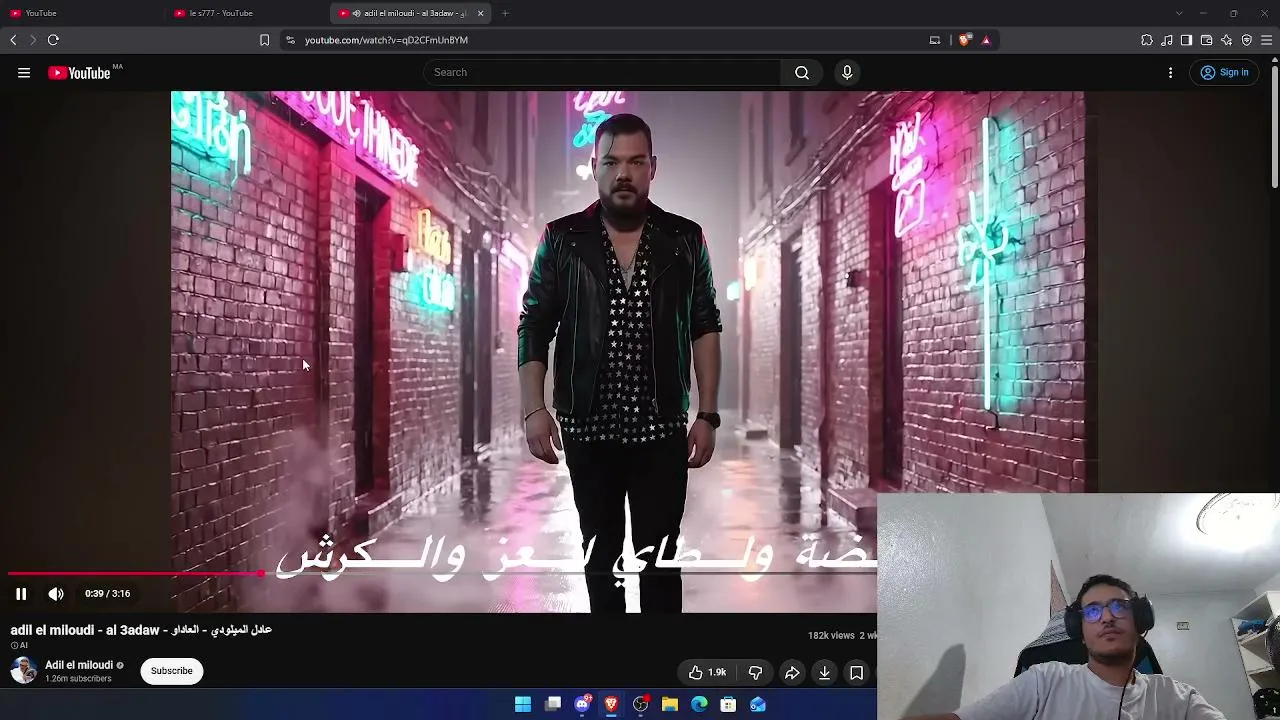Go back in browser history

coord(13,40)
